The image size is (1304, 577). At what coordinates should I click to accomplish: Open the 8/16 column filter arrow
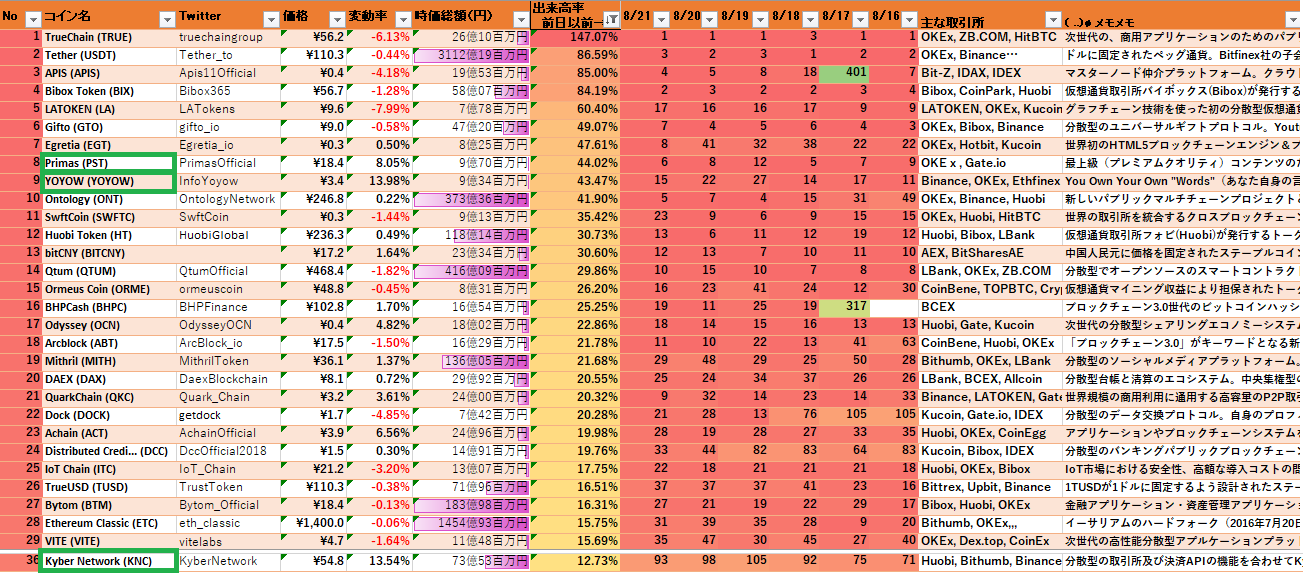[909, 18]
